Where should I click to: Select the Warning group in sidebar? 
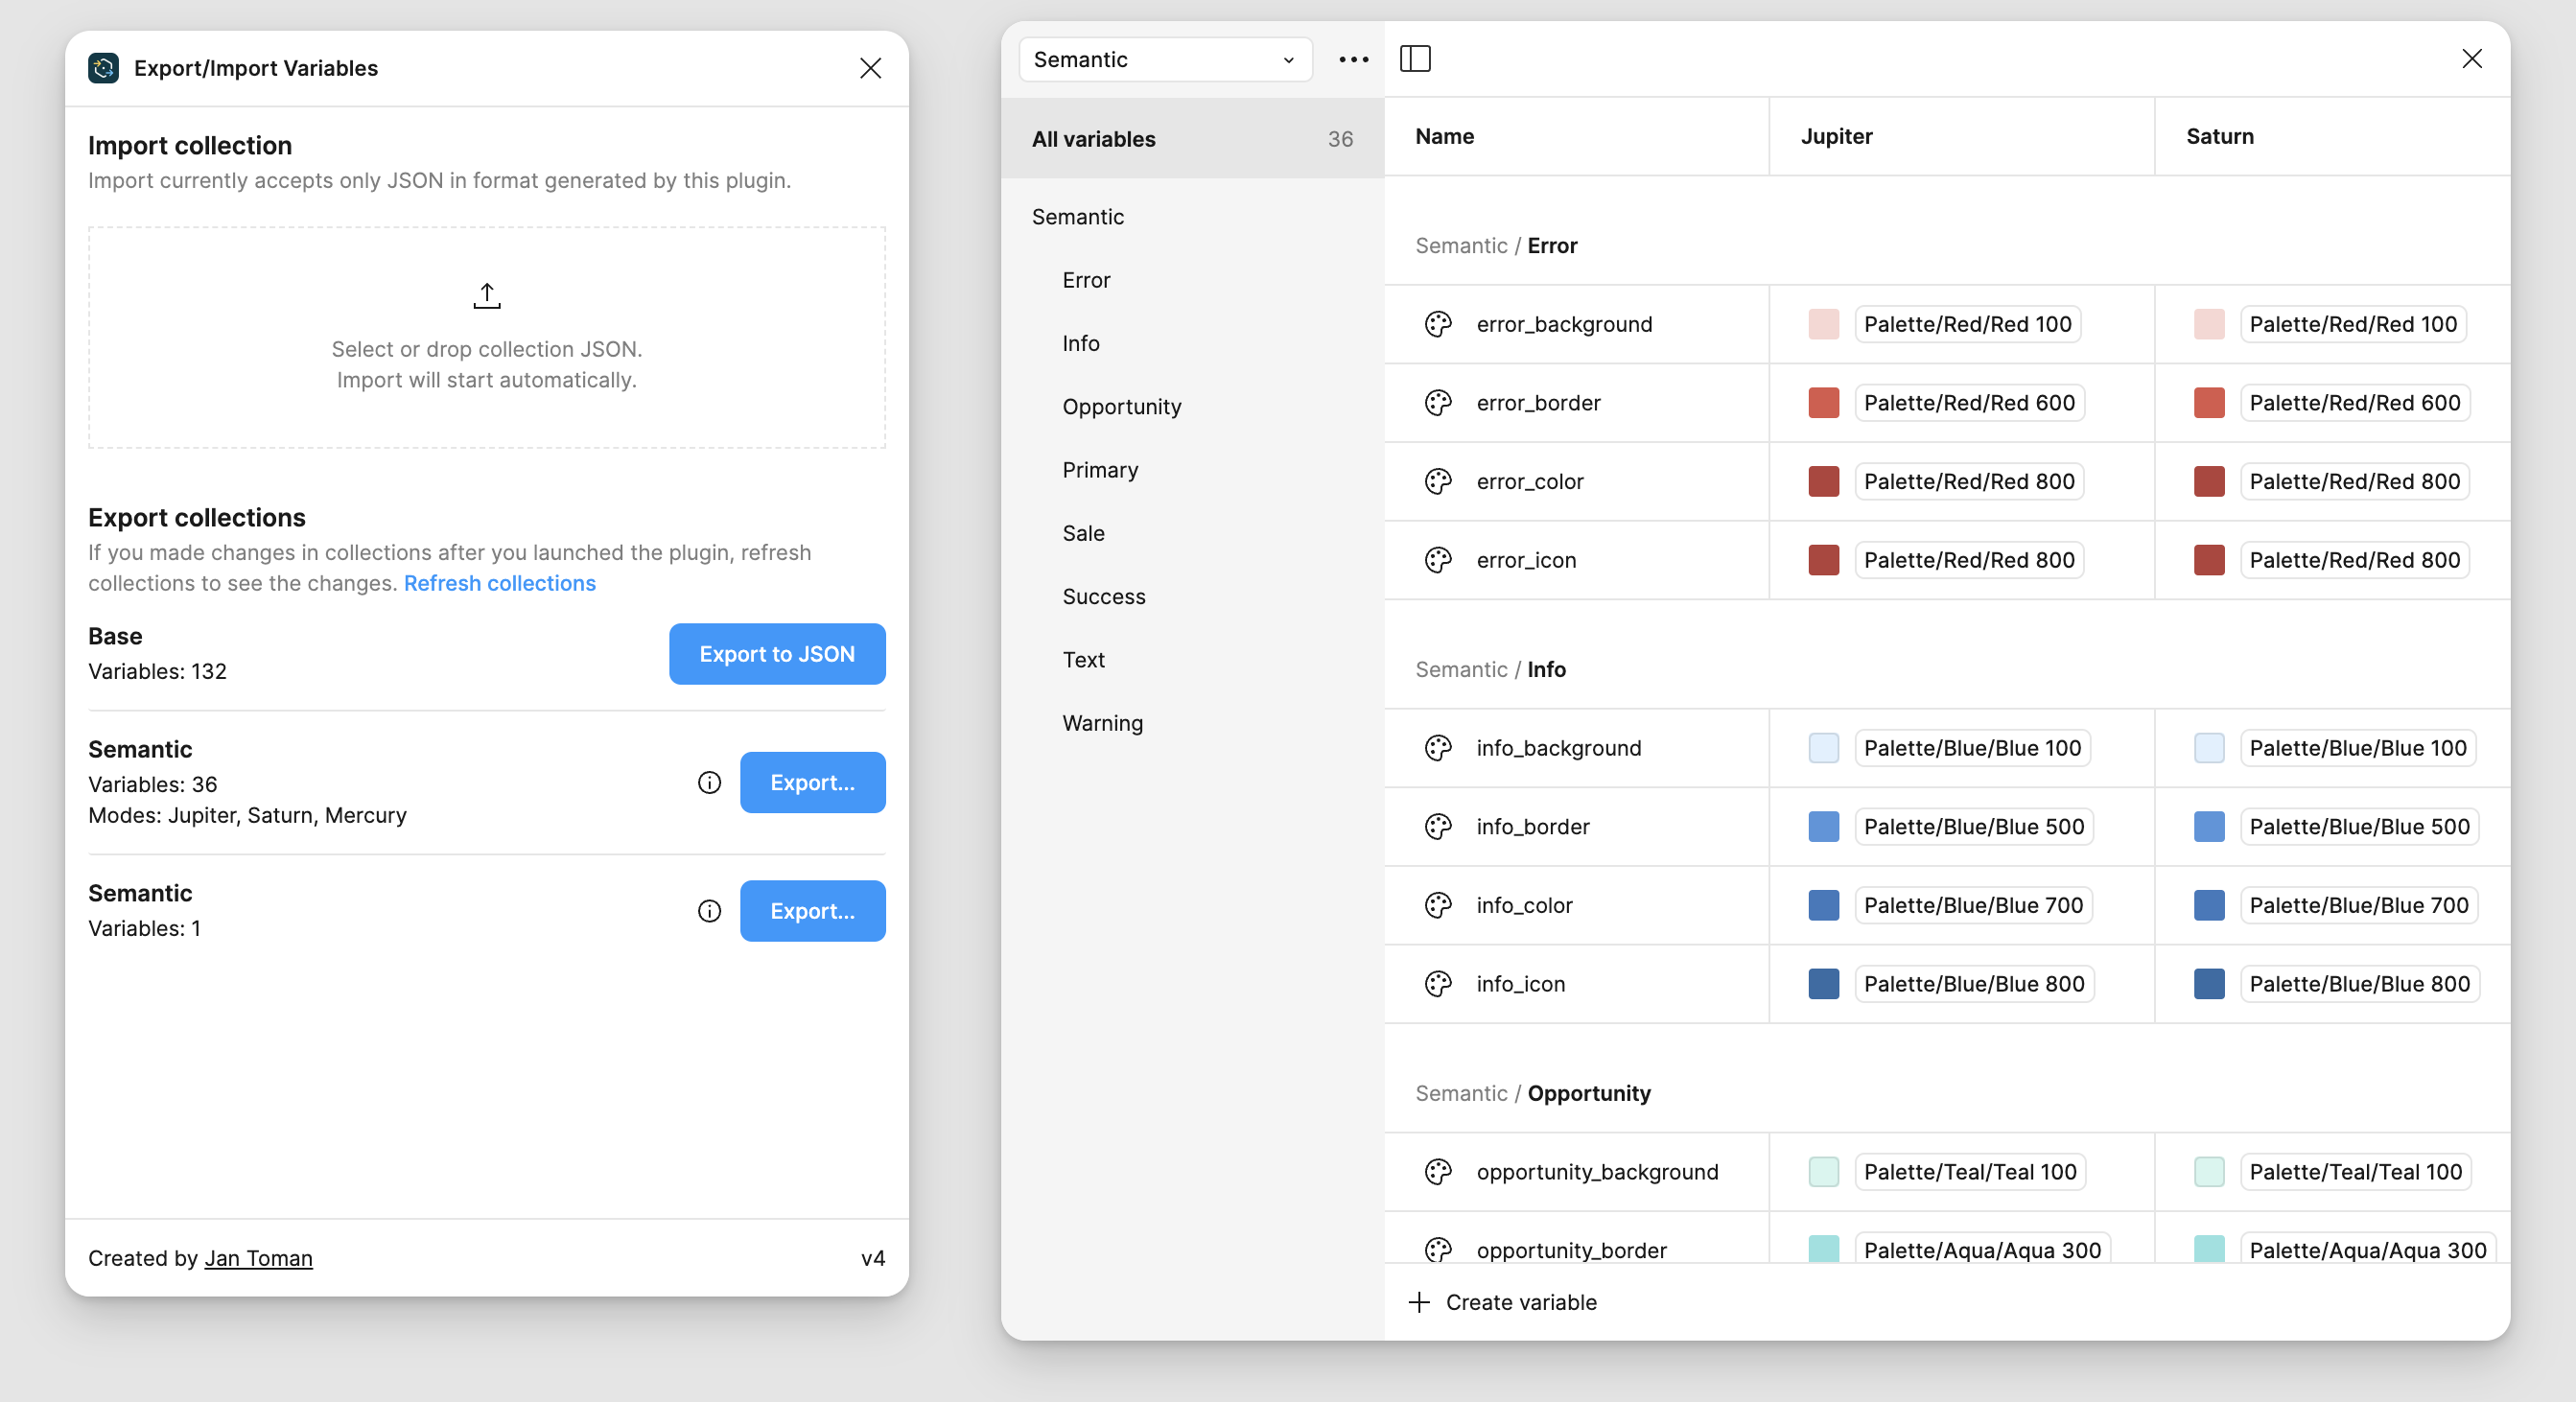pos(1102,722)
